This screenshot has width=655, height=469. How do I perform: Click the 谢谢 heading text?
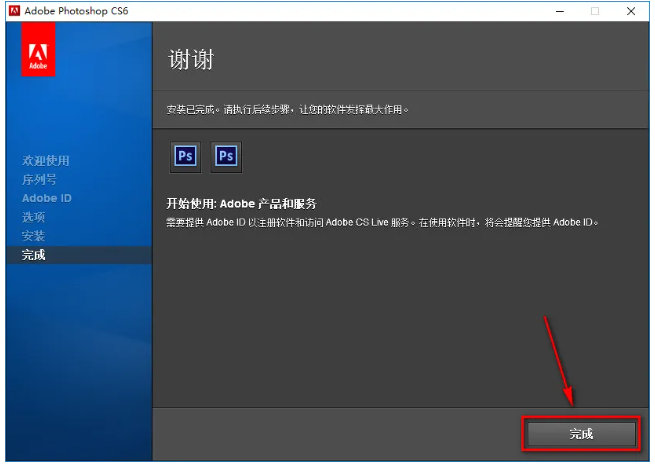tap(190, 59)
